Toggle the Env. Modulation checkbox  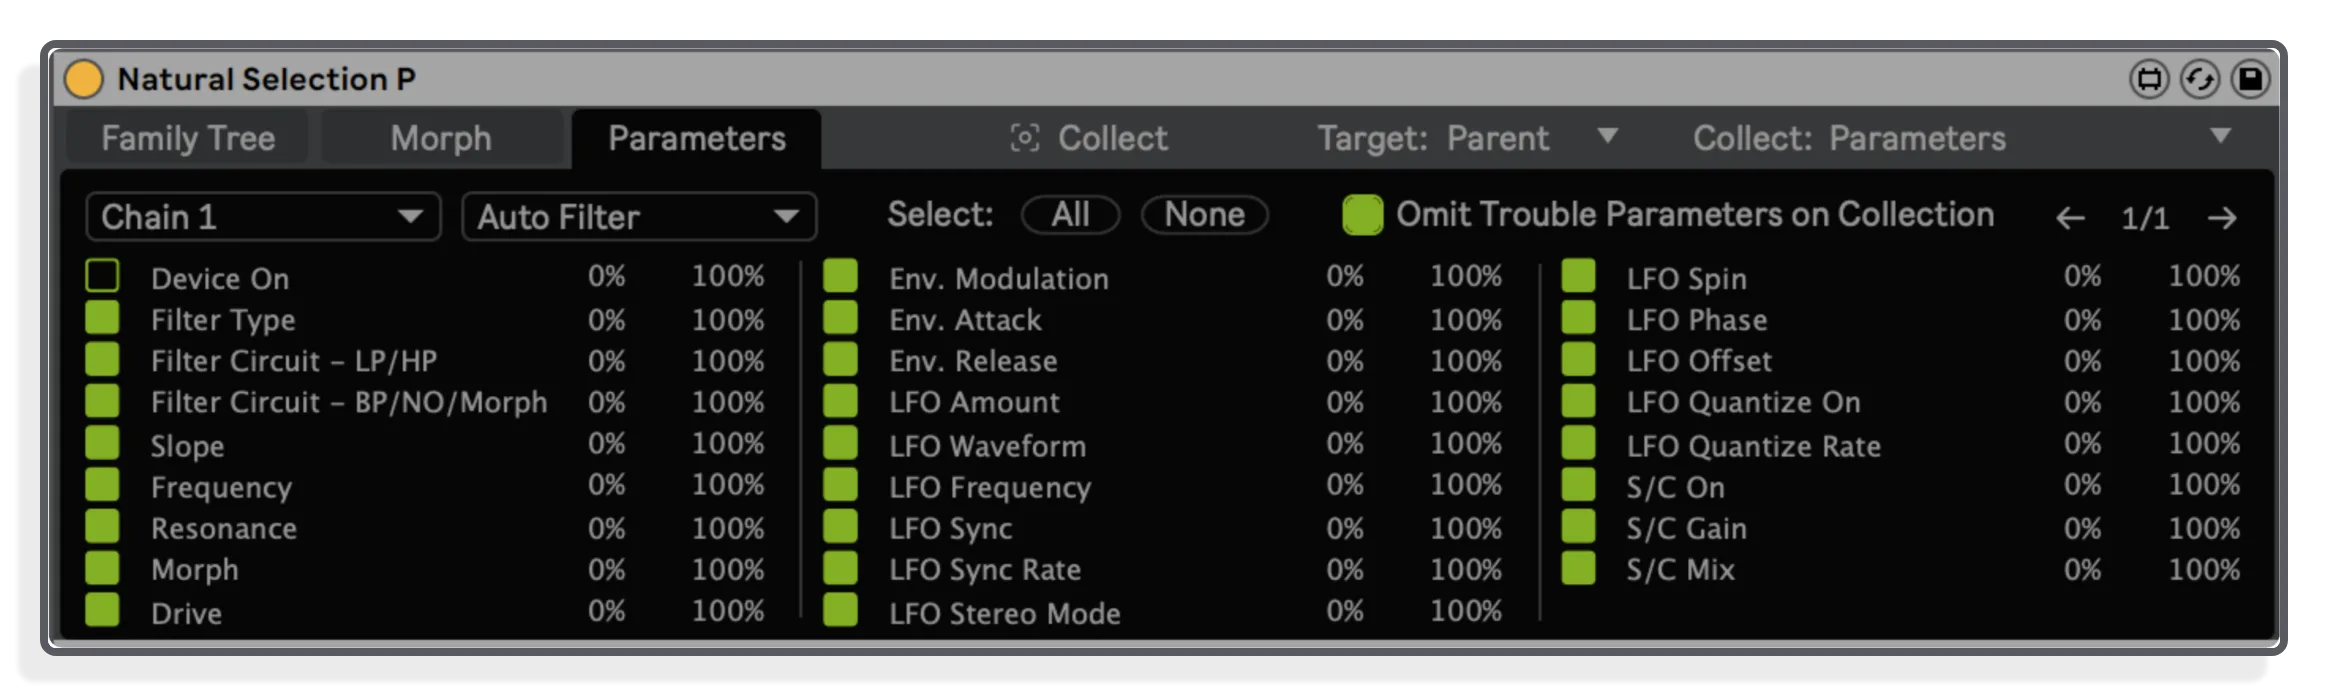840,276
